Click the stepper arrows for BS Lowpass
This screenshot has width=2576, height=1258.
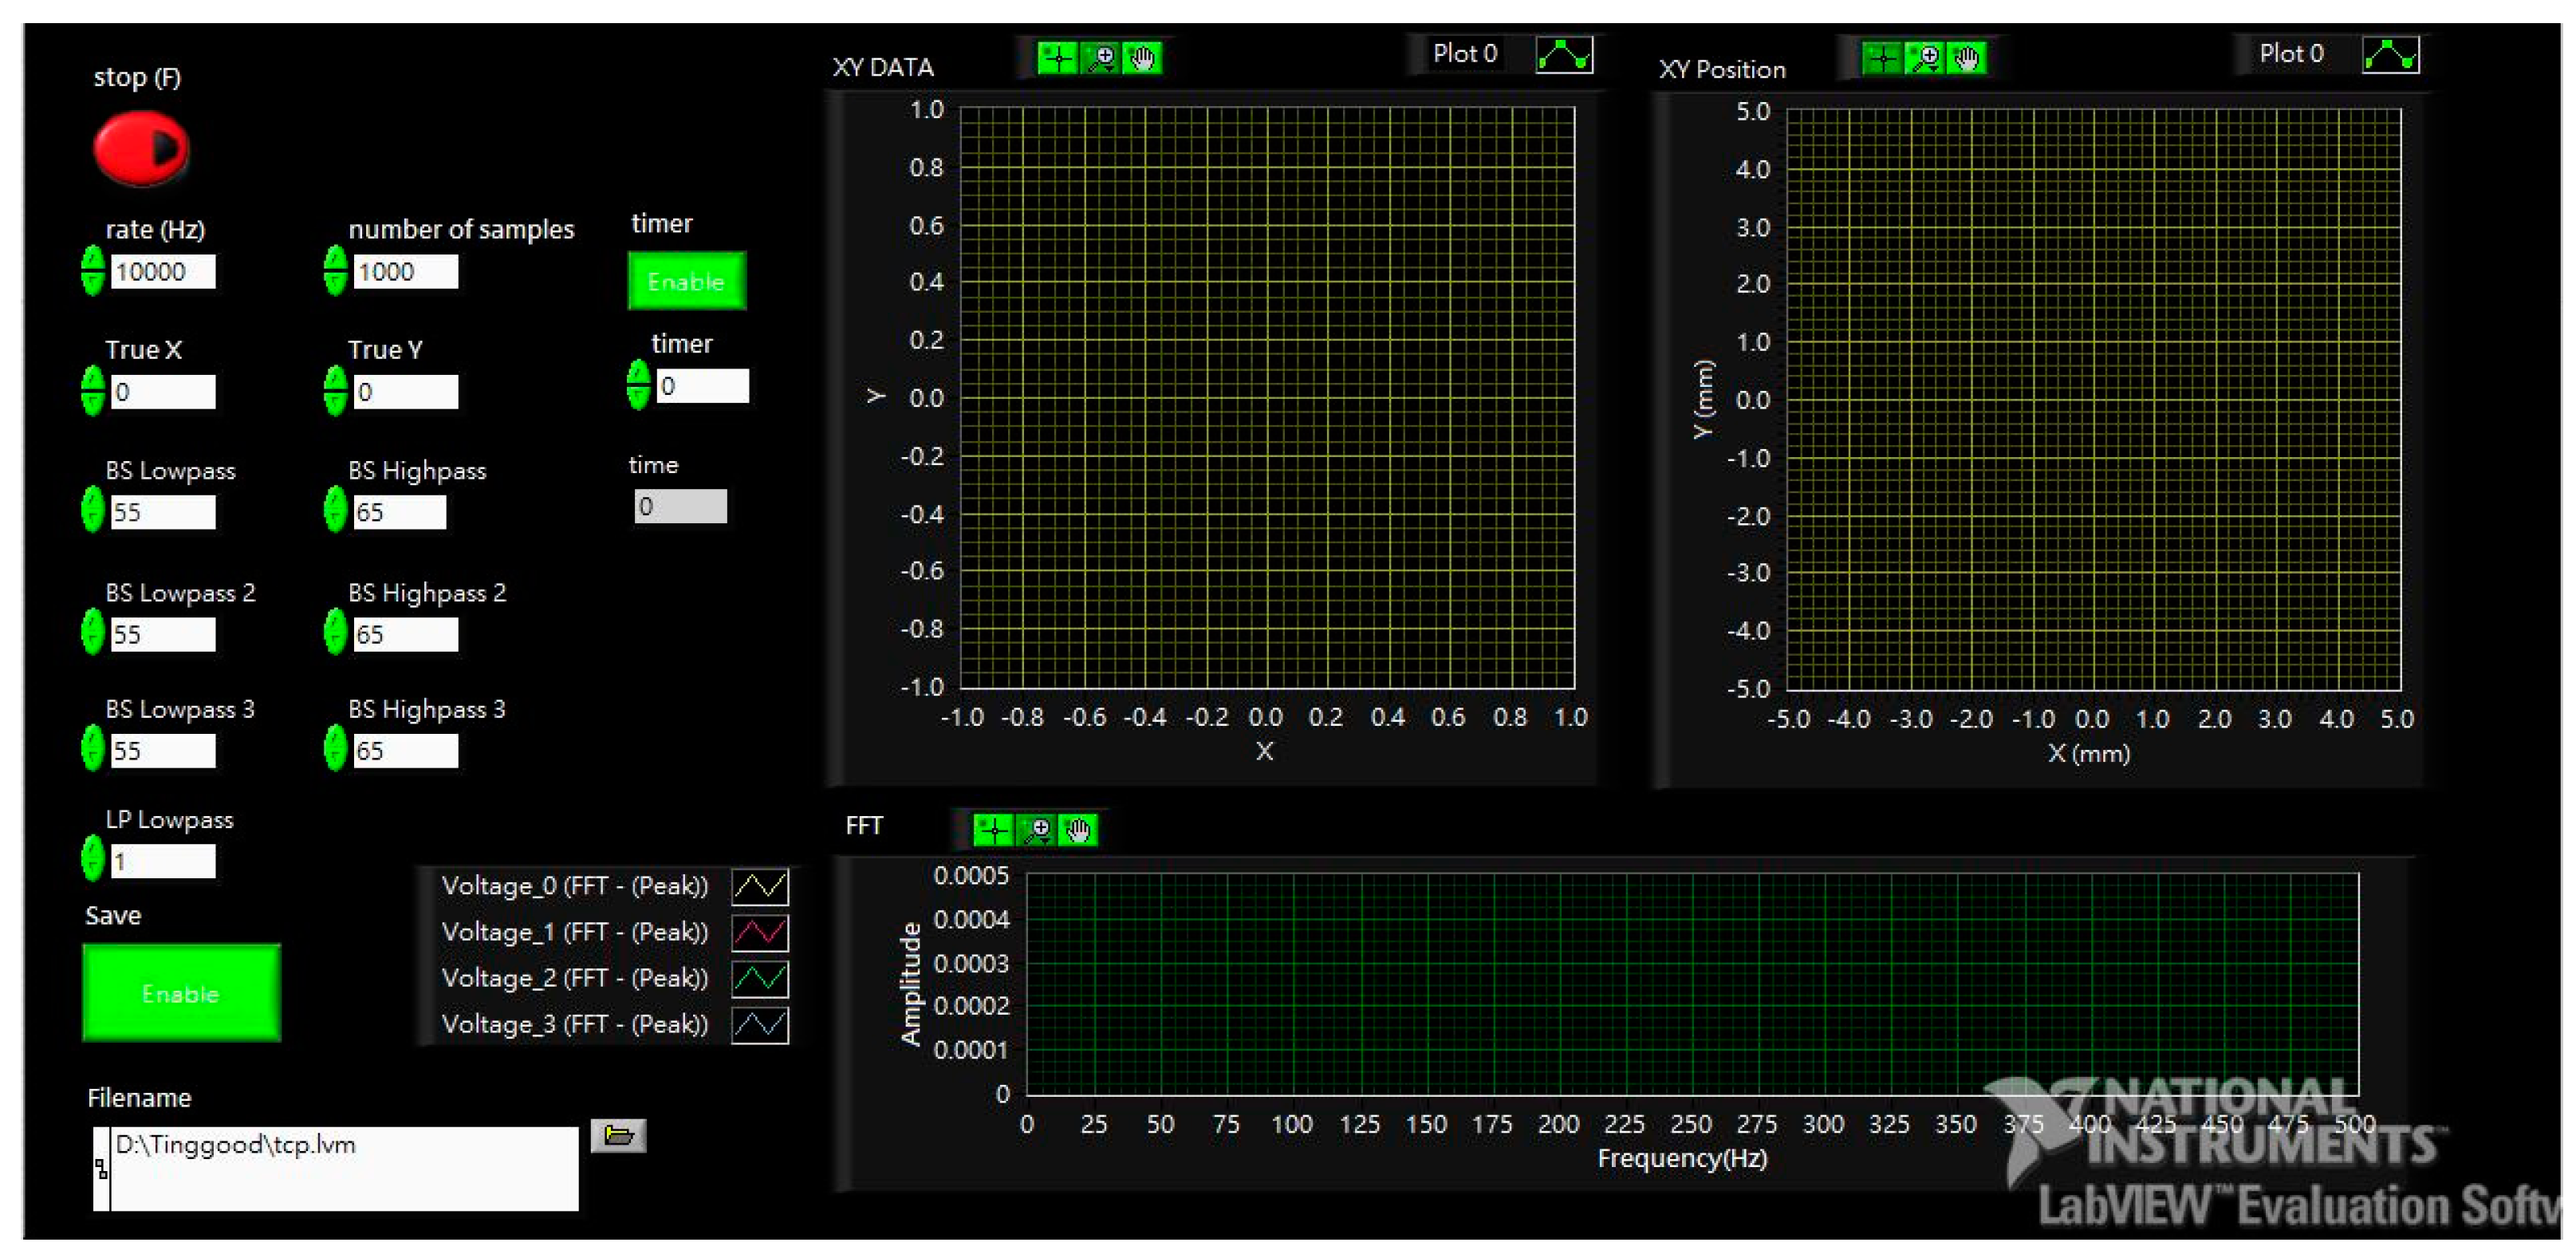click(x=92, y=510)
